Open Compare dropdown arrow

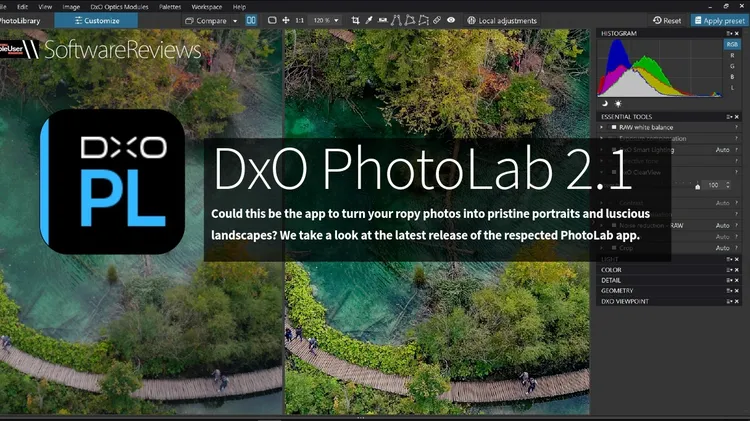[x=235, y=21]
